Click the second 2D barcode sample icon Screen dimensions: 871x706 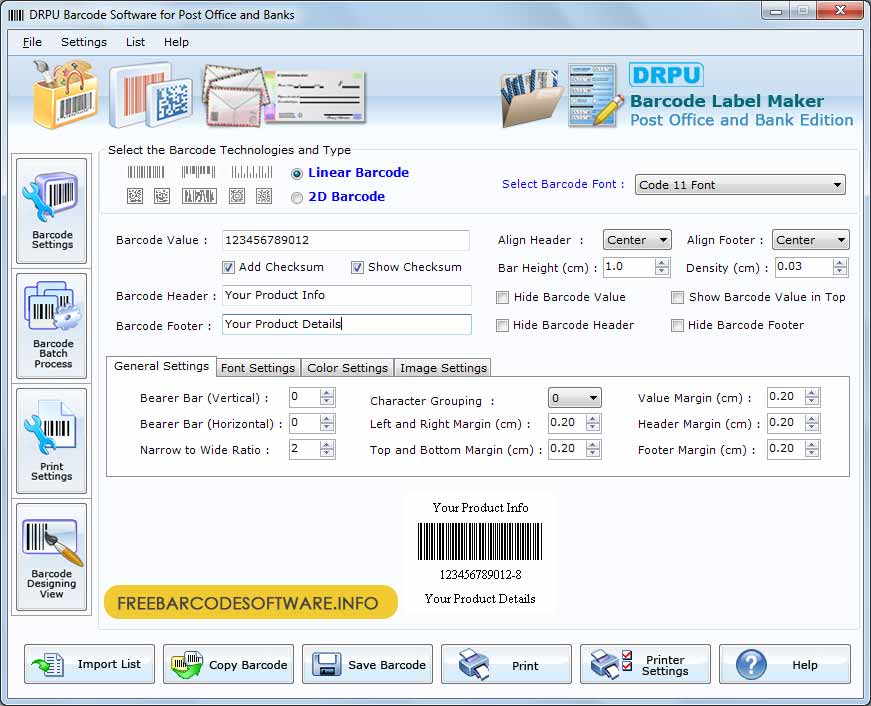click(x=162, y=196)
